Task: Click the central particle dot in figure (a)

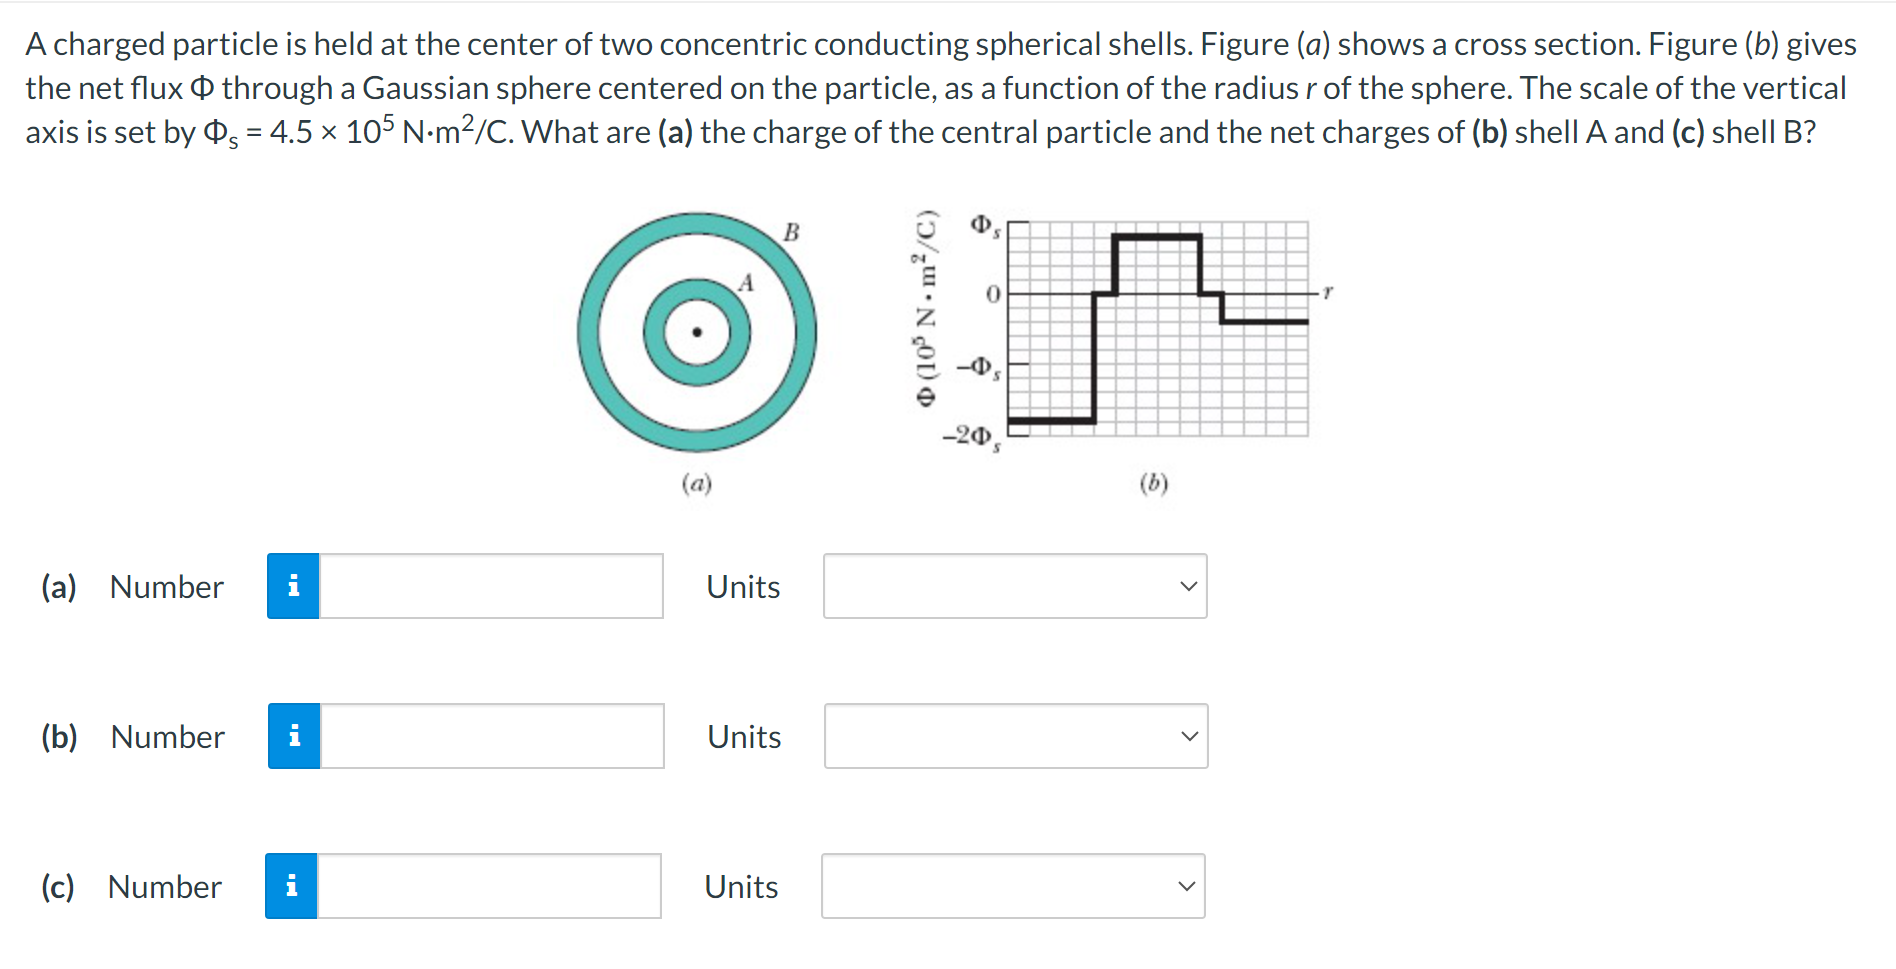Action: click(x=696, y=331)
